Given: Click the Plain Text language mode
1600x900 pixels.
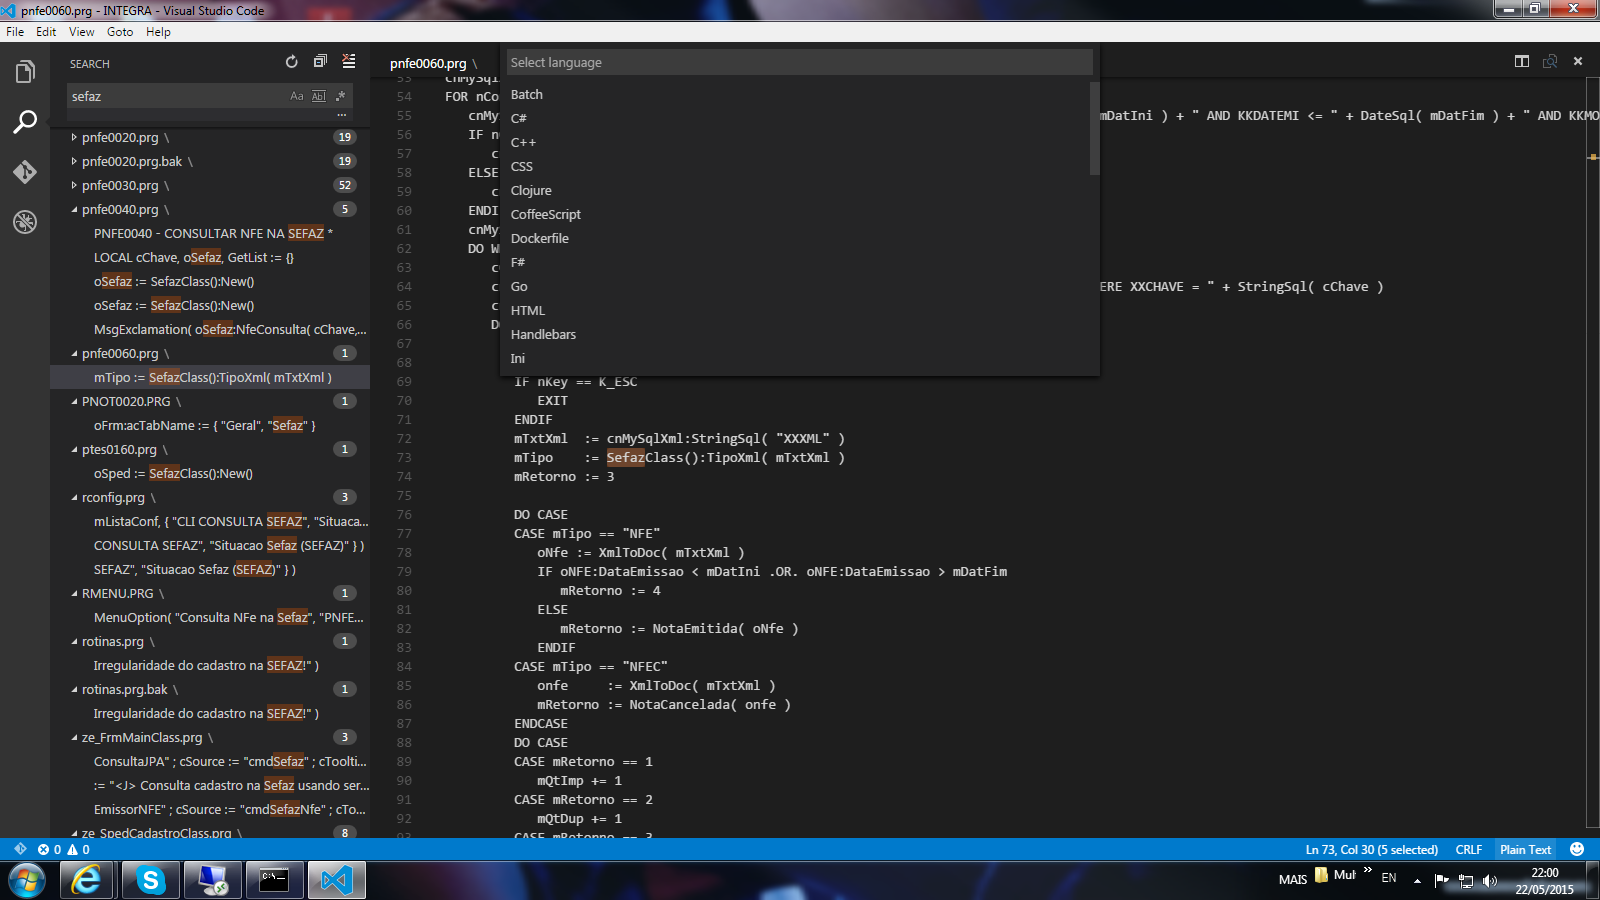Looking at the screenshot, I should tap(1525, 849).
